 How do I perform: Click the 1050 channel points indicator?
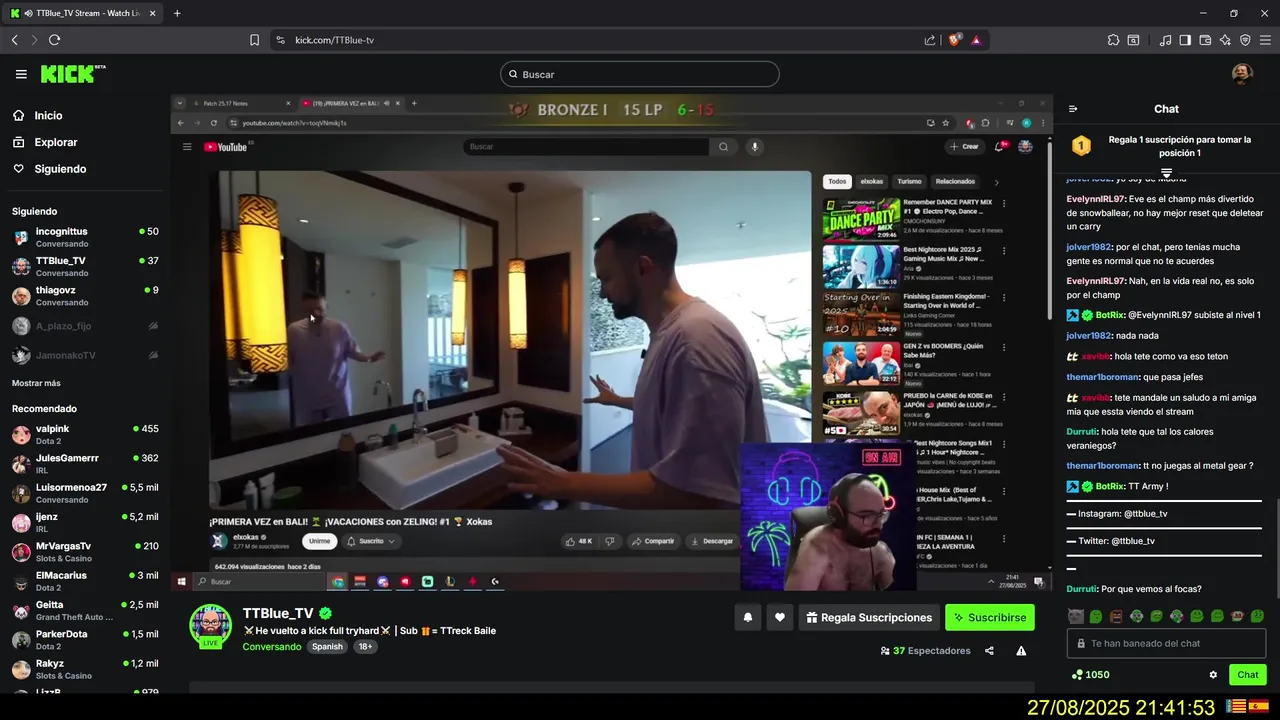1090,675
